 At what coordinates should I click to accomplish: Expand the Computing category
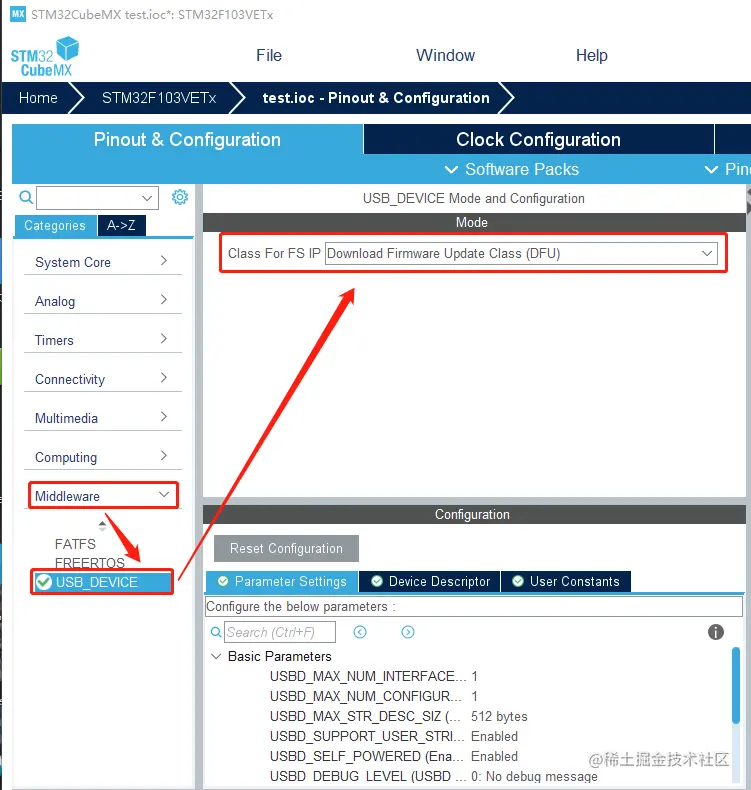[x=102, y=457]
